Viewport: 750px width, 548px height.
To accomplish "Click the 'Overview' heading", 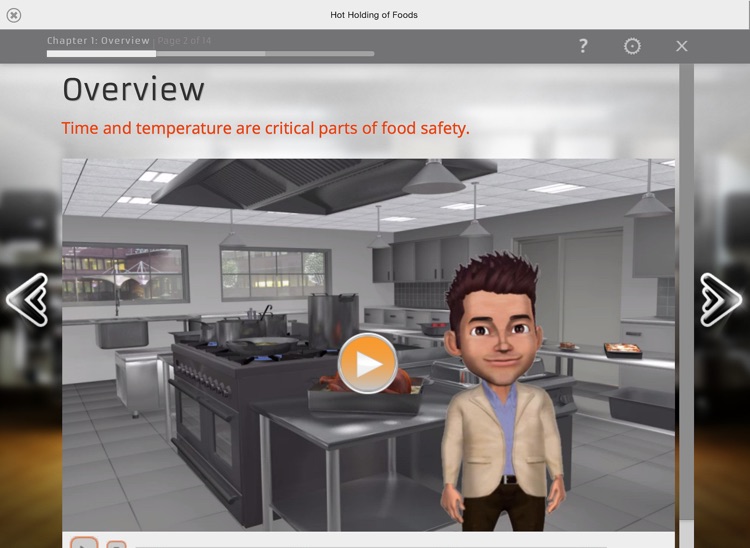I will [x=133, y=89].
